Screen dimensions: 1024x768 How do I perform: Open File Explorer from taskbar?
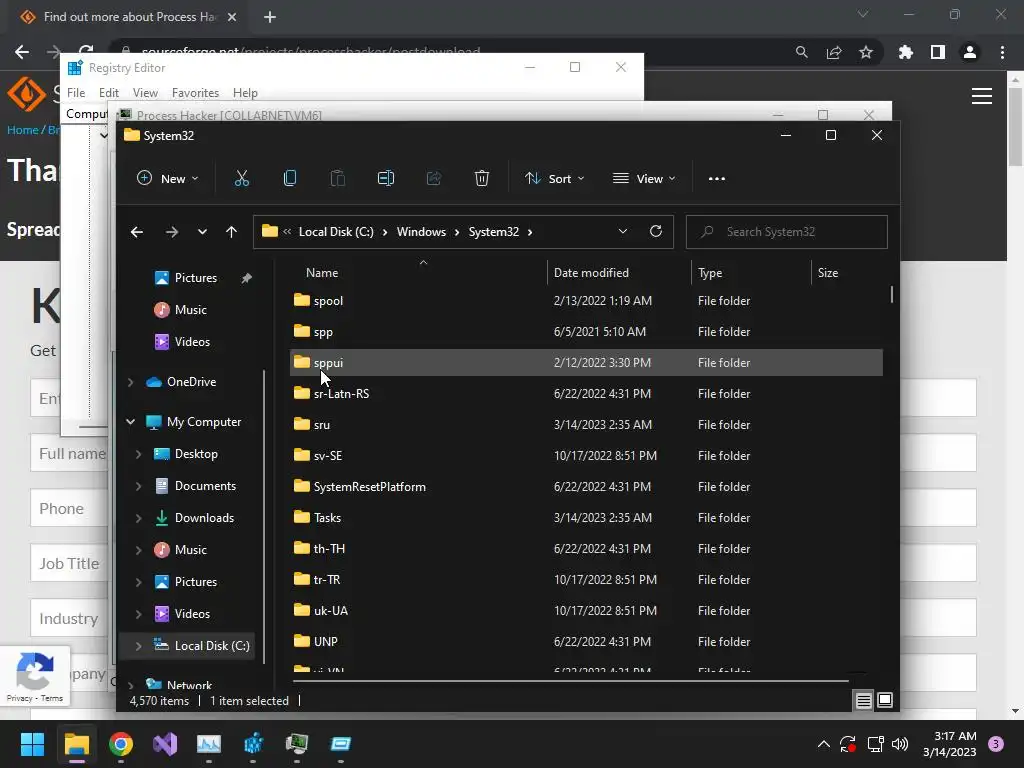76,744
